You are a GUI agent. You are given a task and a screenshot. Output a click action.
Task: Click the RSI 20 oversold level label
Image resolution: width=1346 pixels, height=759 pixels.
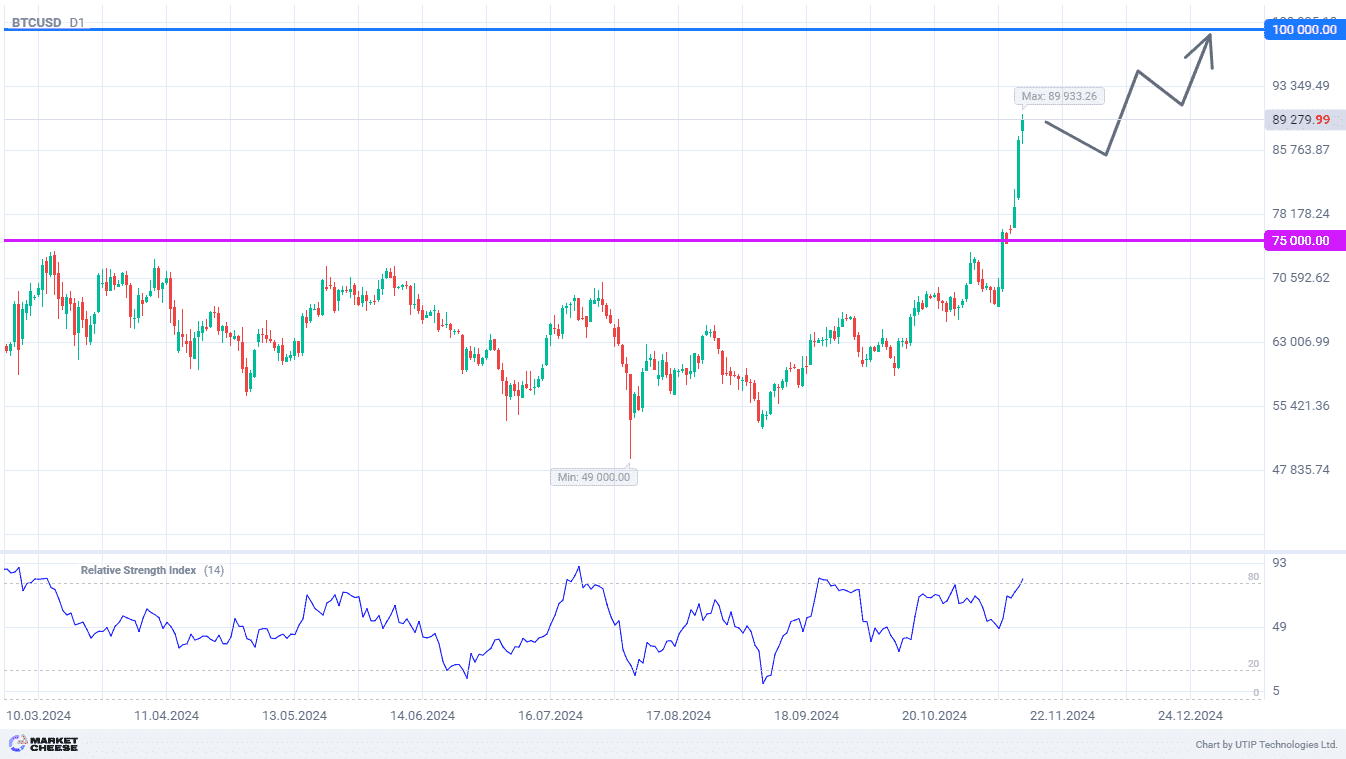click(x=1253, y=664)
